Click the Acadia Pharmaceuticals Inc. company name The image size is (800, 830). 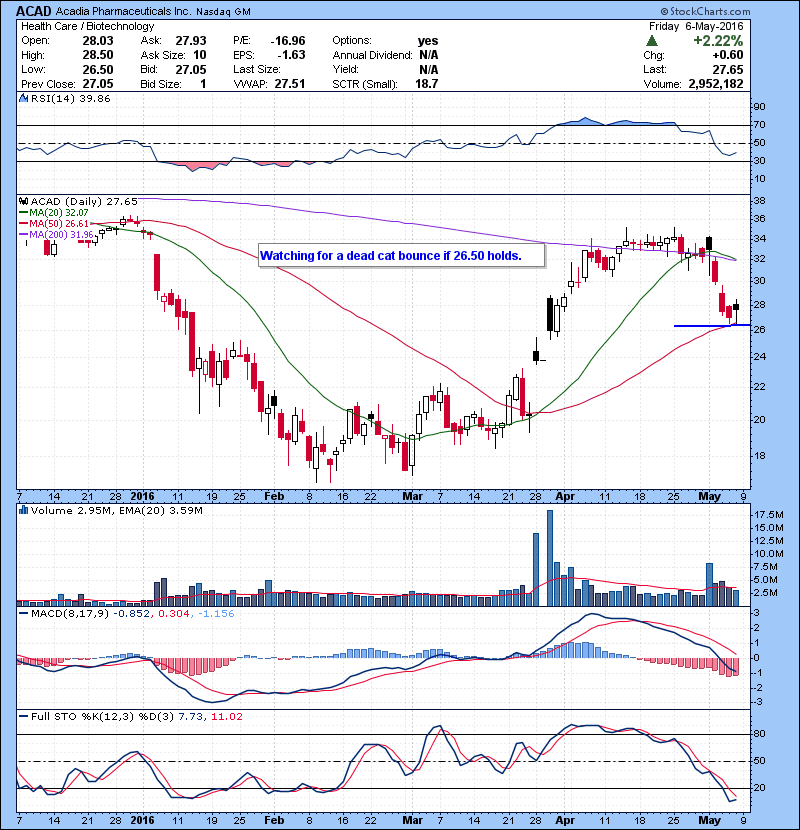123,12
